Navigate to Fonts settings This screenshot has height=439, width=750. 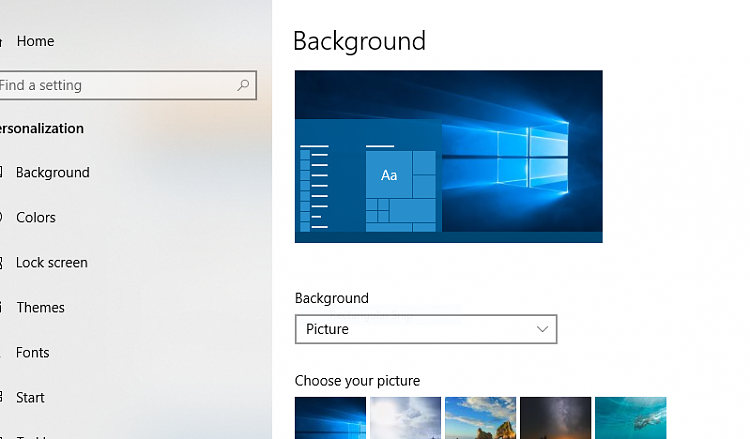click(32, 352)
